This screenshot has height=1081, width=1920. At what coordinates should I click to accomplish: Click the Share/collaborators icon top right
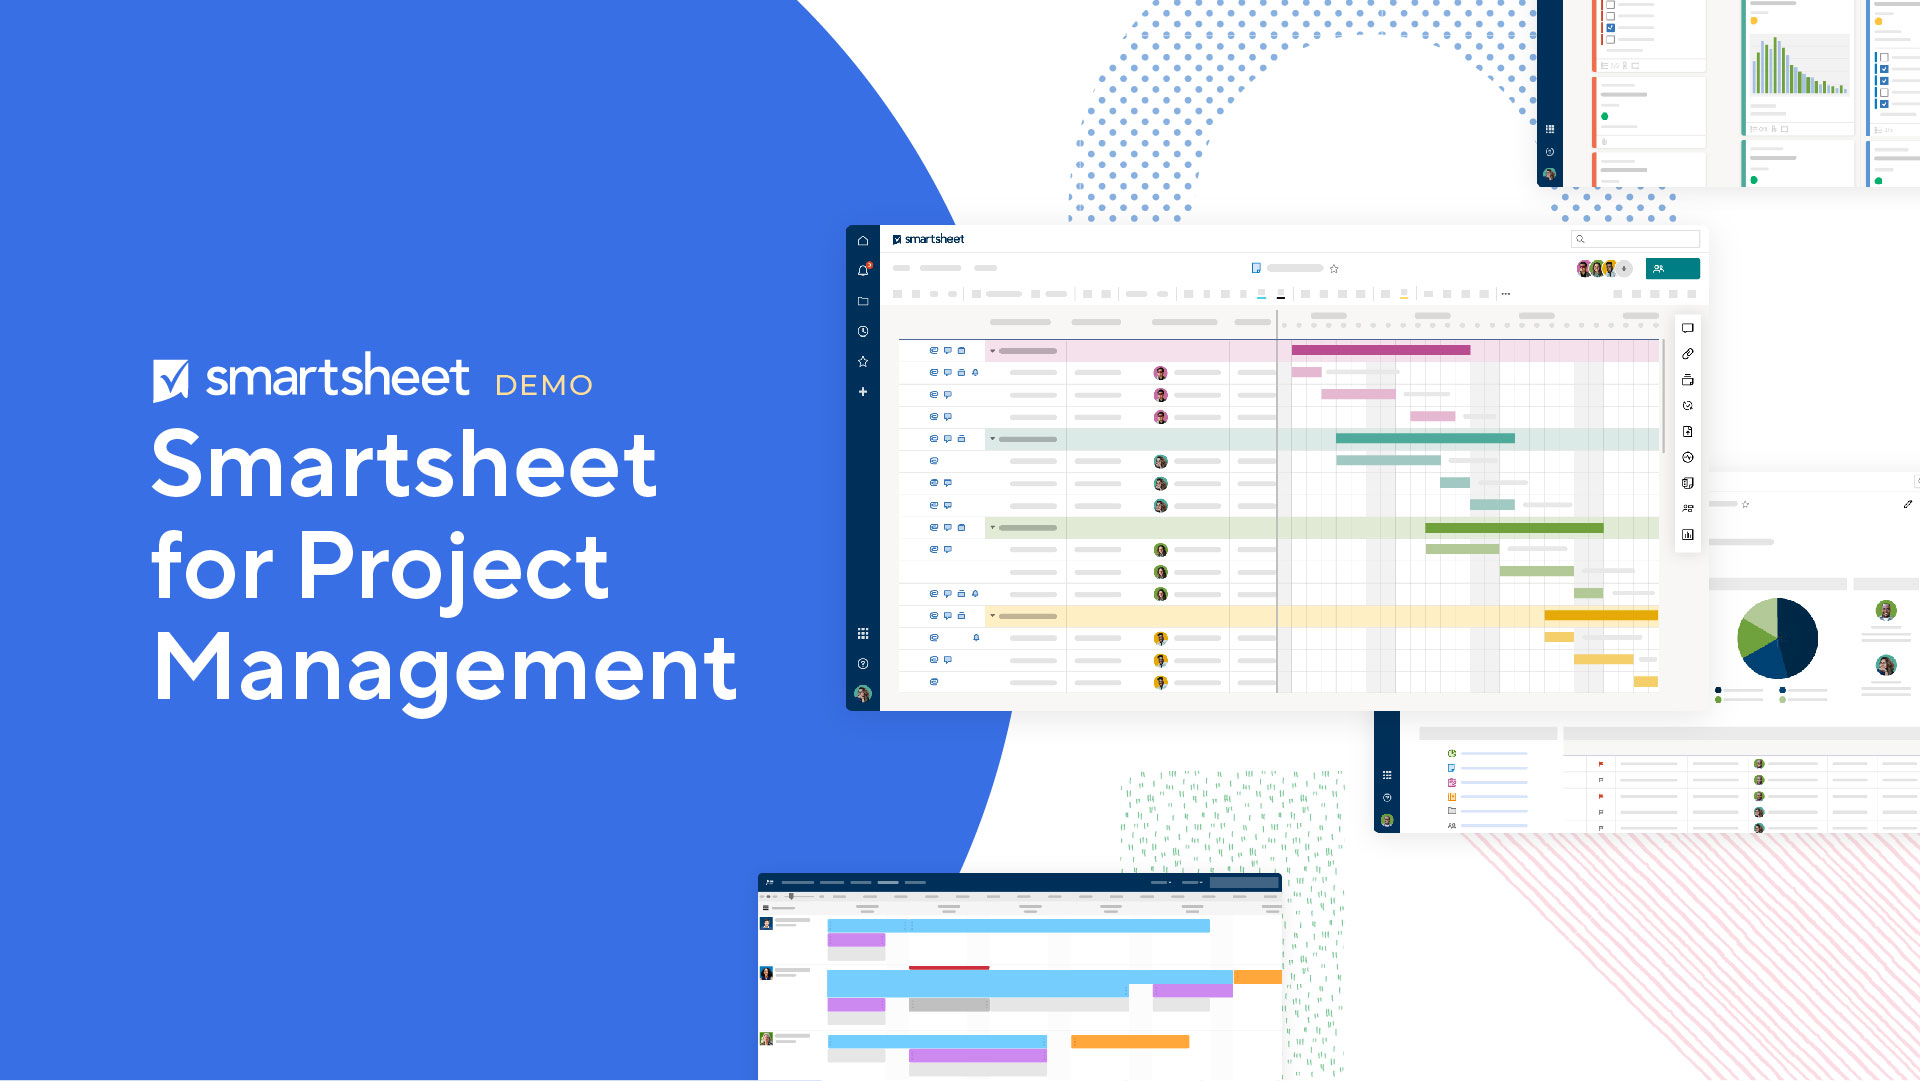[1667, 268]
